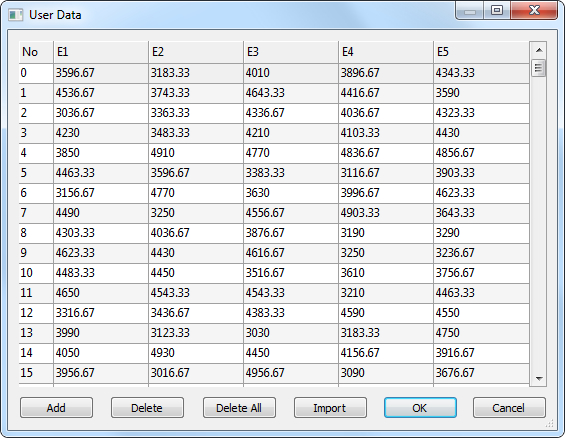Screen dimensions: 565x438
Task: Maximize the User Data window
Action: tap(497, 10)
